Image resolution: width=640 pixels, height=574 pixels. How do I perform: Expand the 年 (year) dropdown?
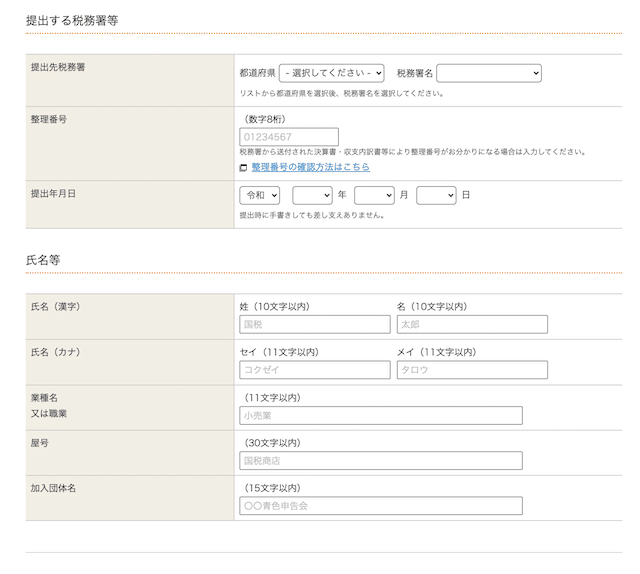312,195
